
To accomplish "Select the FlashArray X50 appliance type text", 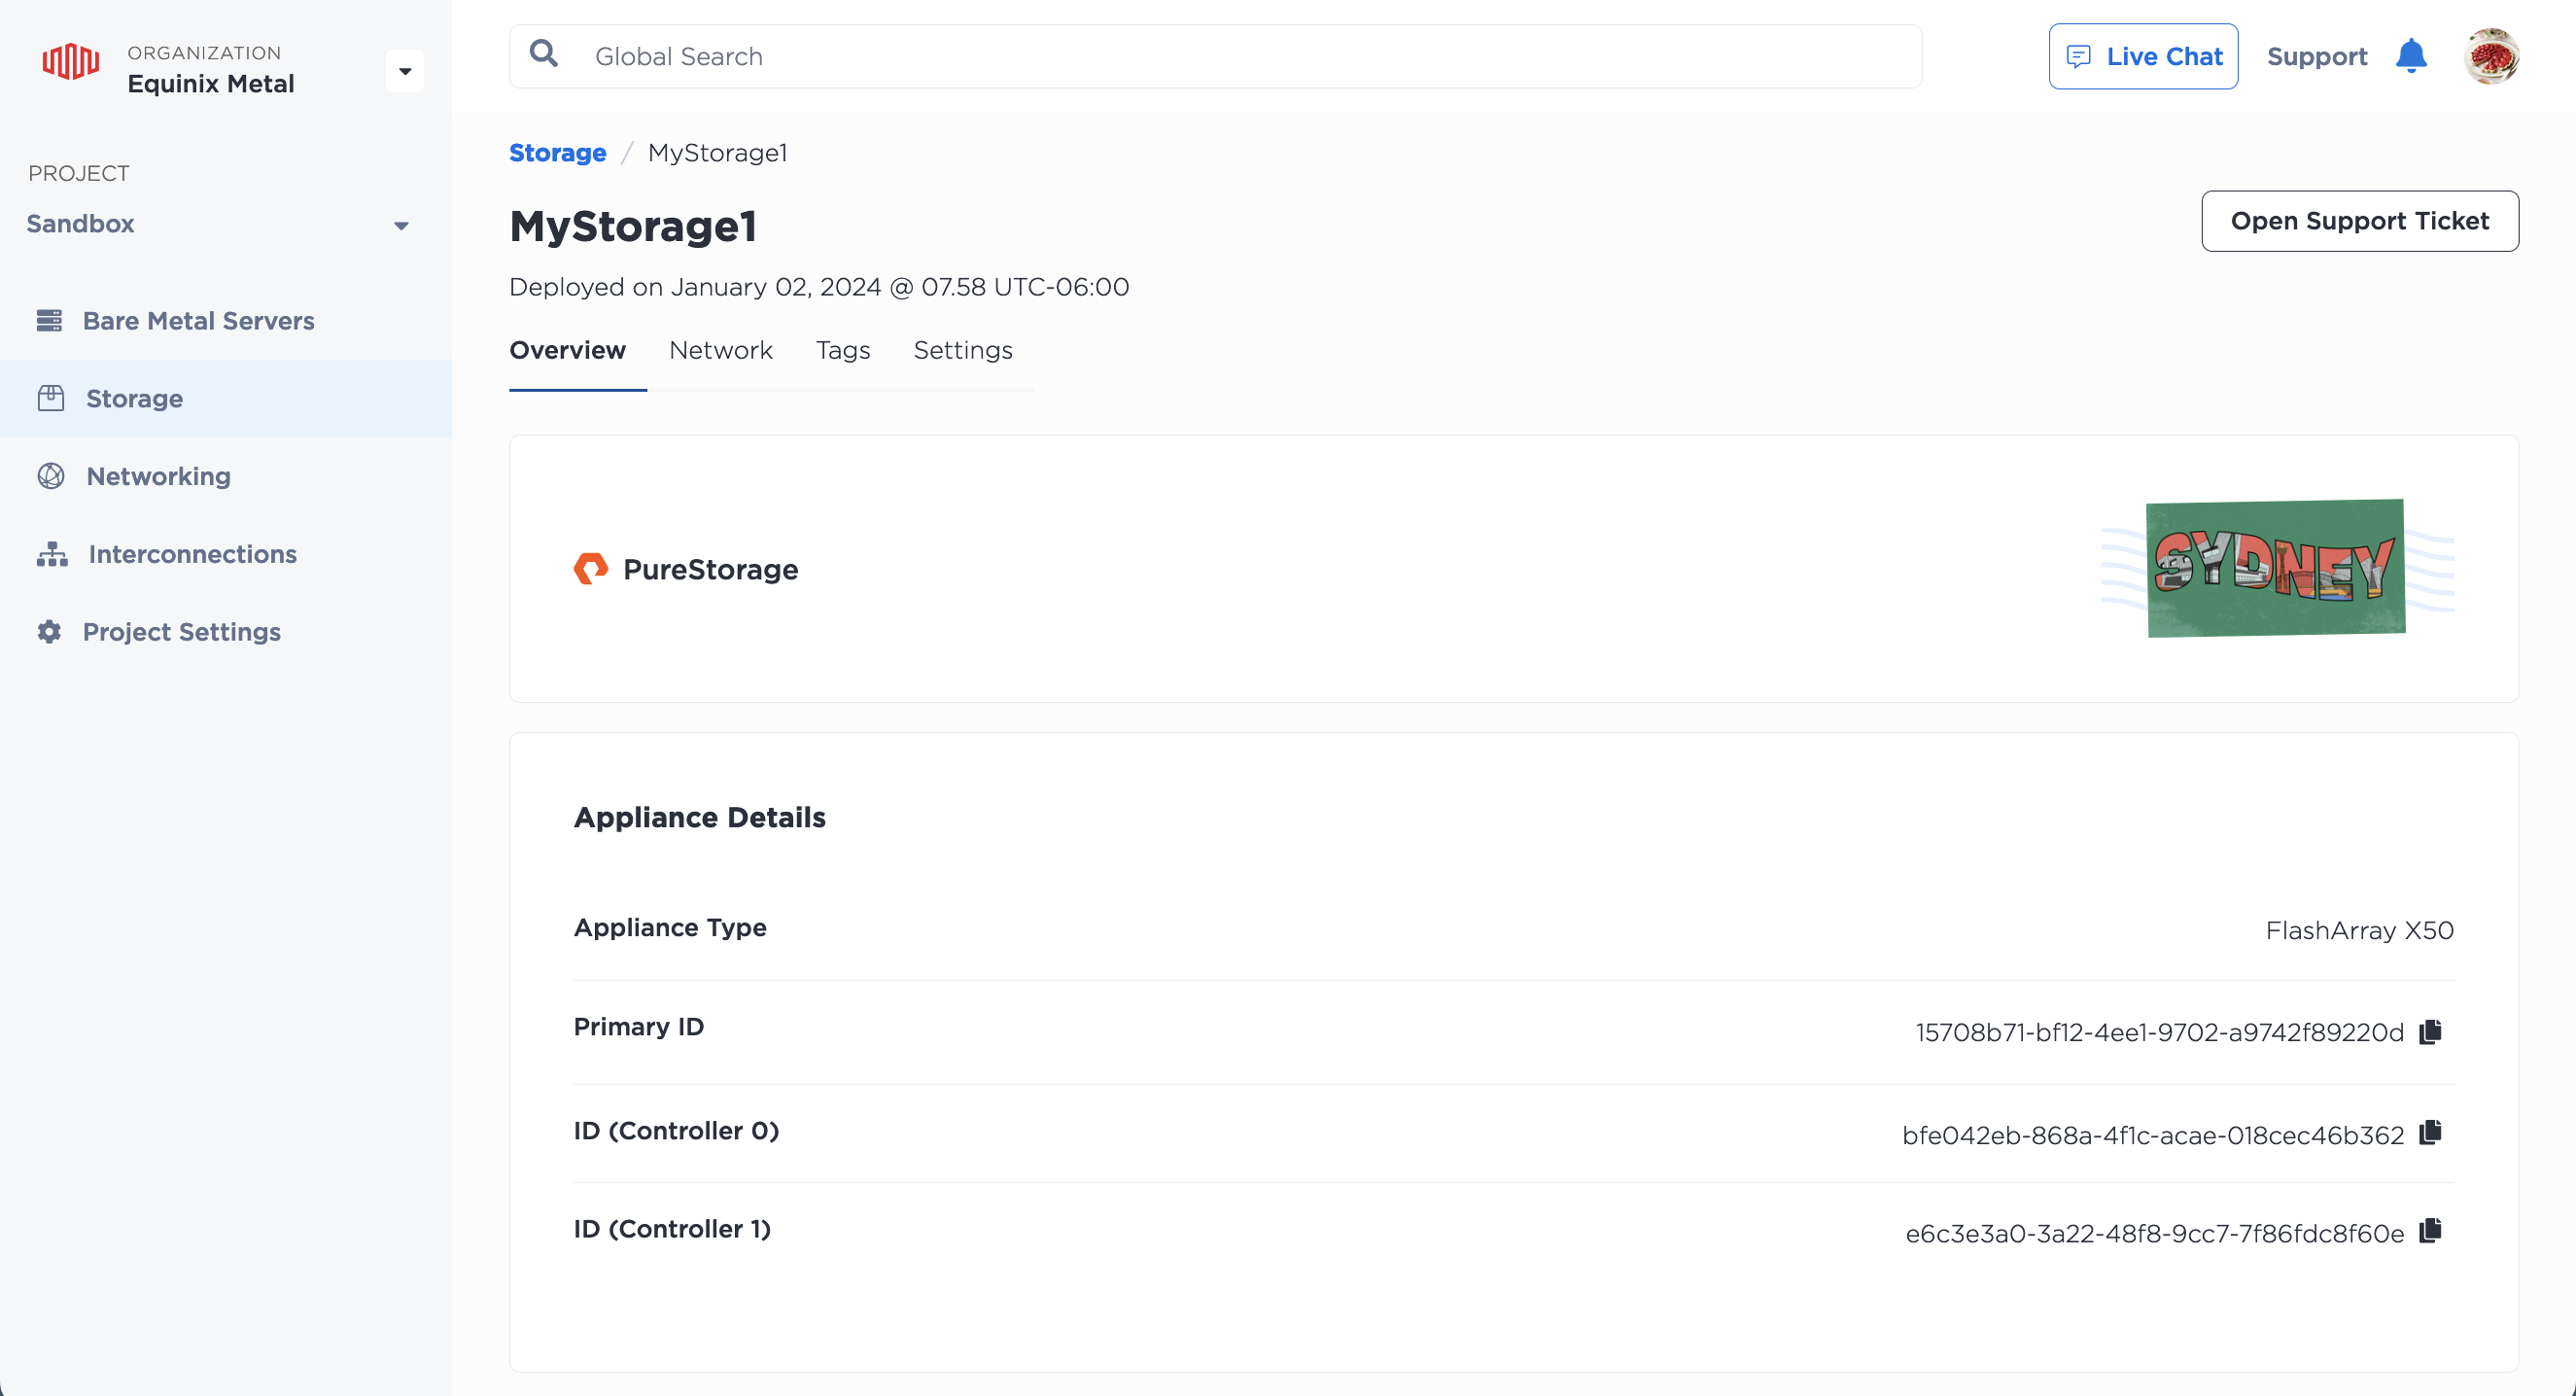I will click(2359, 930).
